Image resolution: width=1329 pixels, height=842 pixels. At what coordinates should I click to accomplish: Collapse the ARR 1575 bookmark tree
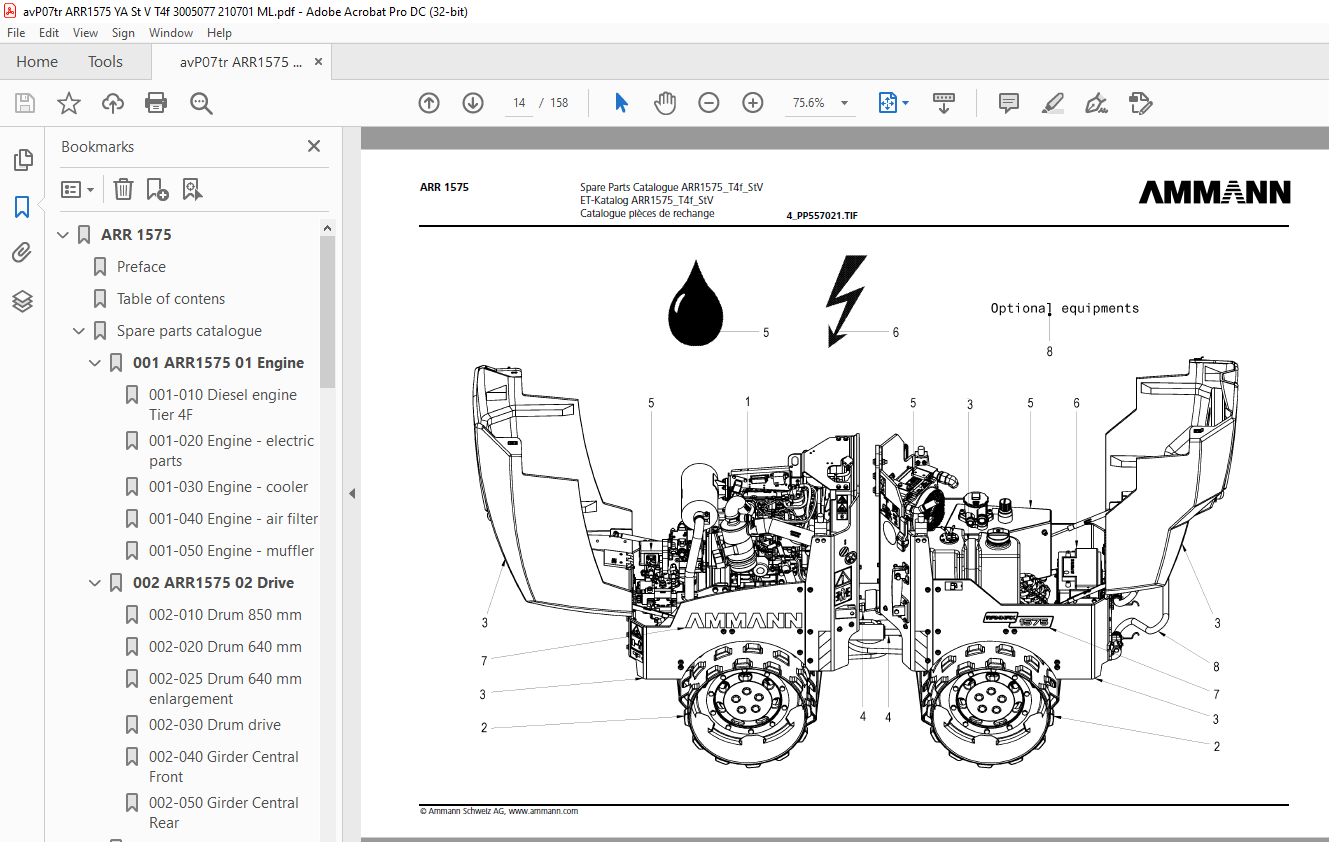pyautogui.click(x=64, y=235)
